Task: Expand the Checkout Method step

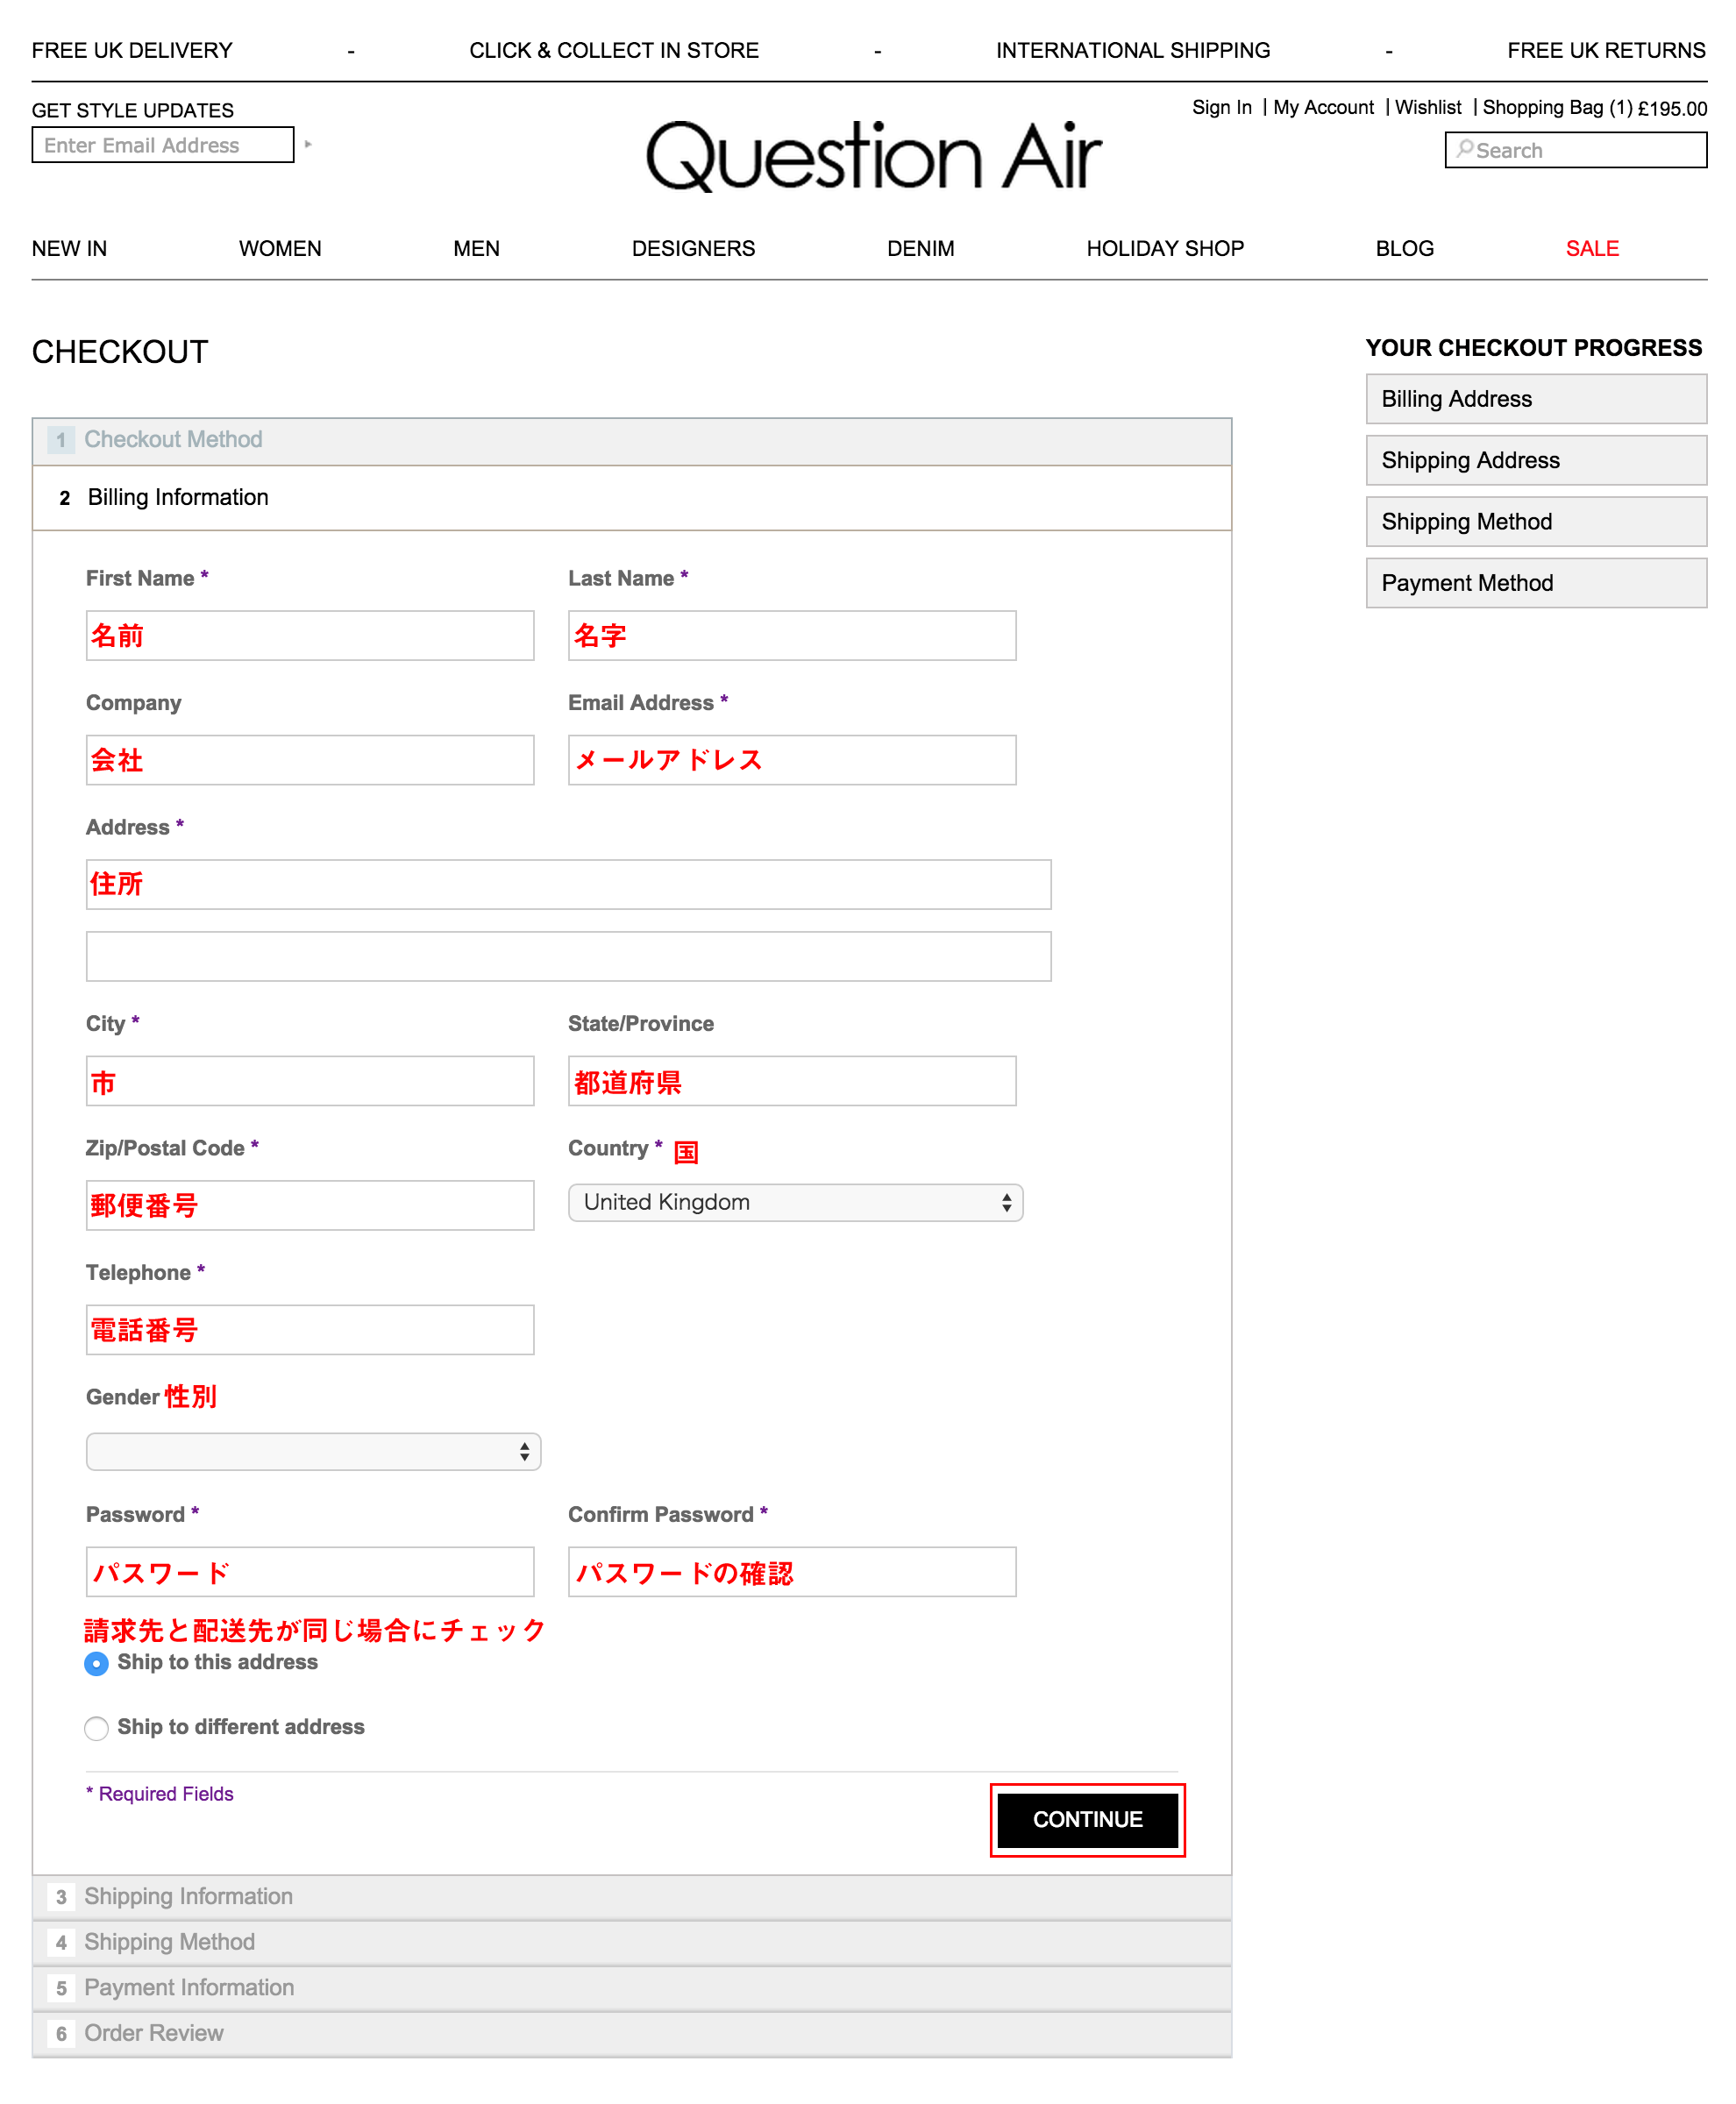Action: [631, 440]
